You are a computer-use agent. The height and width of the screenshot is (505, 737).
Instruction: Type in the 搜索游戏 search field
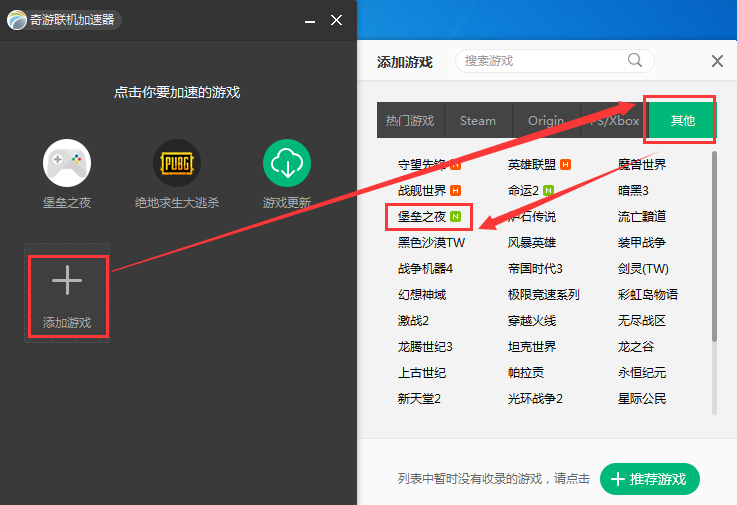click(x=555, y=61)
